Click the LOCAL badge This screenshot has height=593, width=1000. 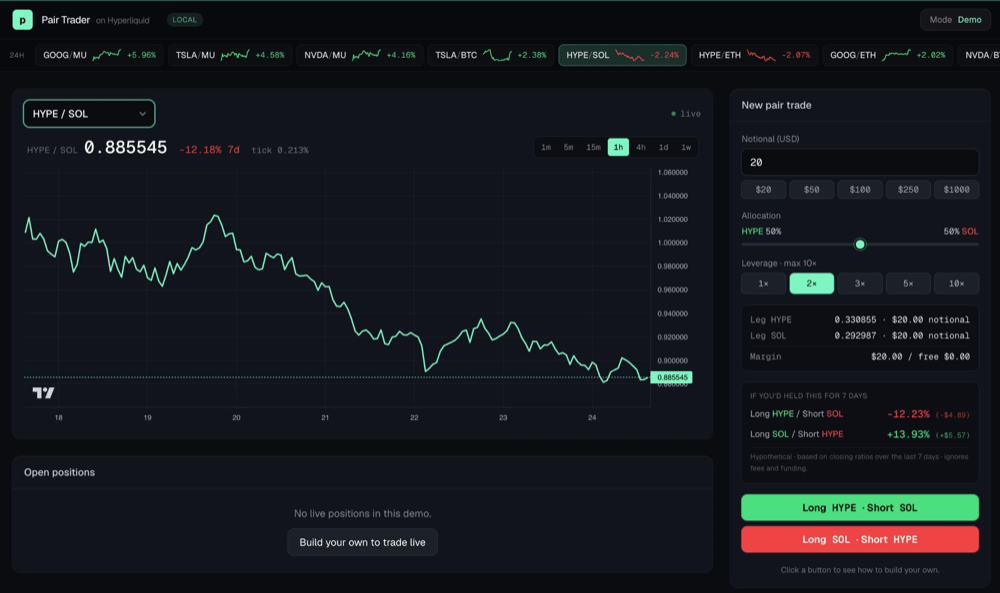click(184, 20)
